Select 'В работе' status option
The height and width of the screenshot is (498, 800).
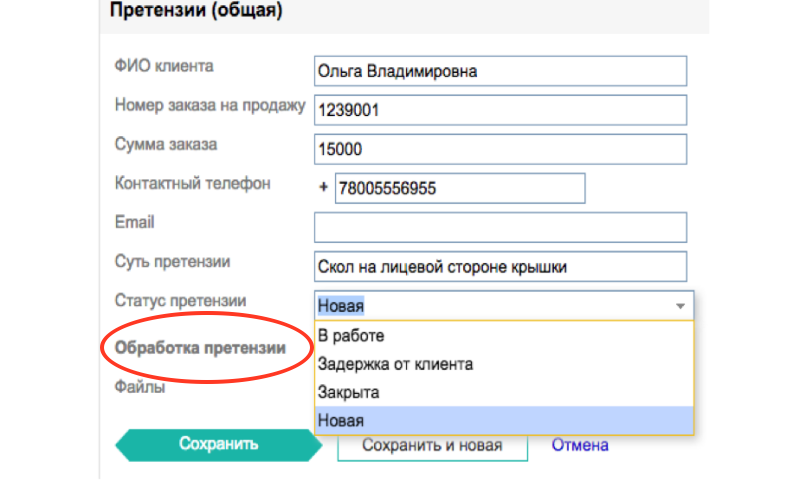coord(504,336)
